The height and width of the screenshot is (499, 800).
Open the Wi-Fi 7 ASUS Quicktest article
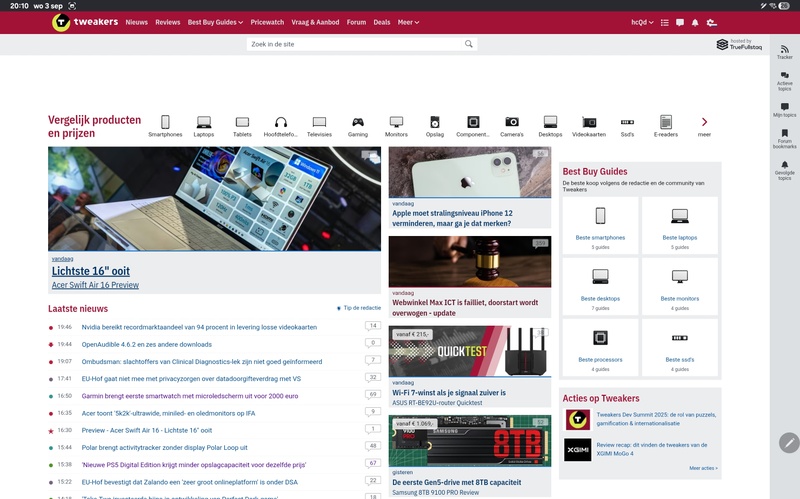click(449, 393)
